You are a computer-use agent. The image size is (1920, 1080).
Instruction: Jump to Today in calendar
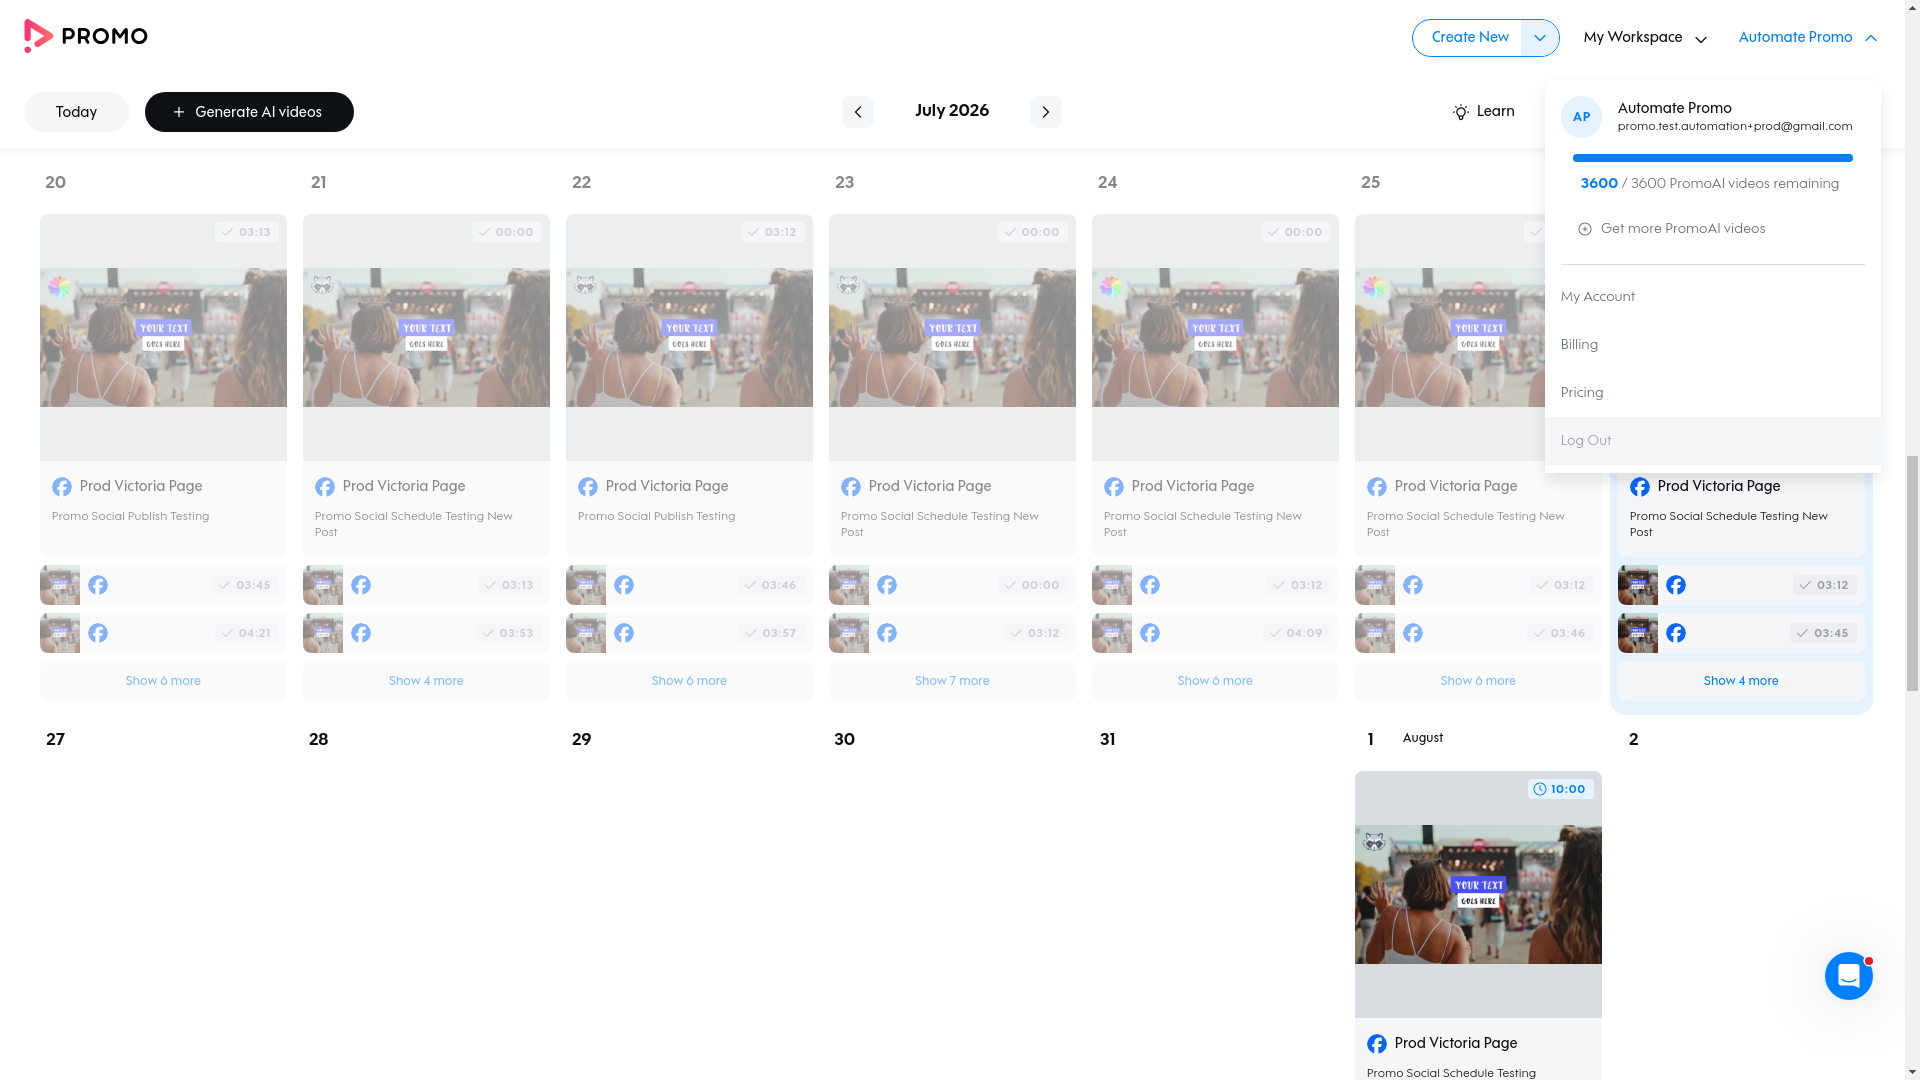click(x=76, y=112)
